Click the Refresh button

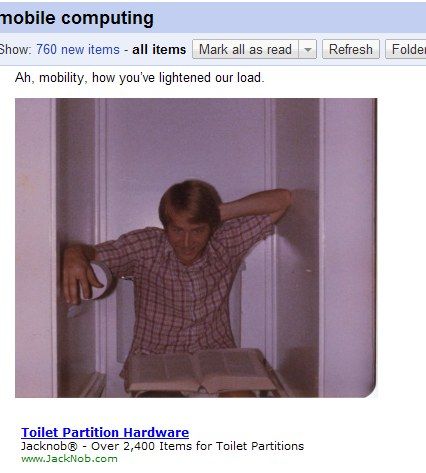[351, 49]
